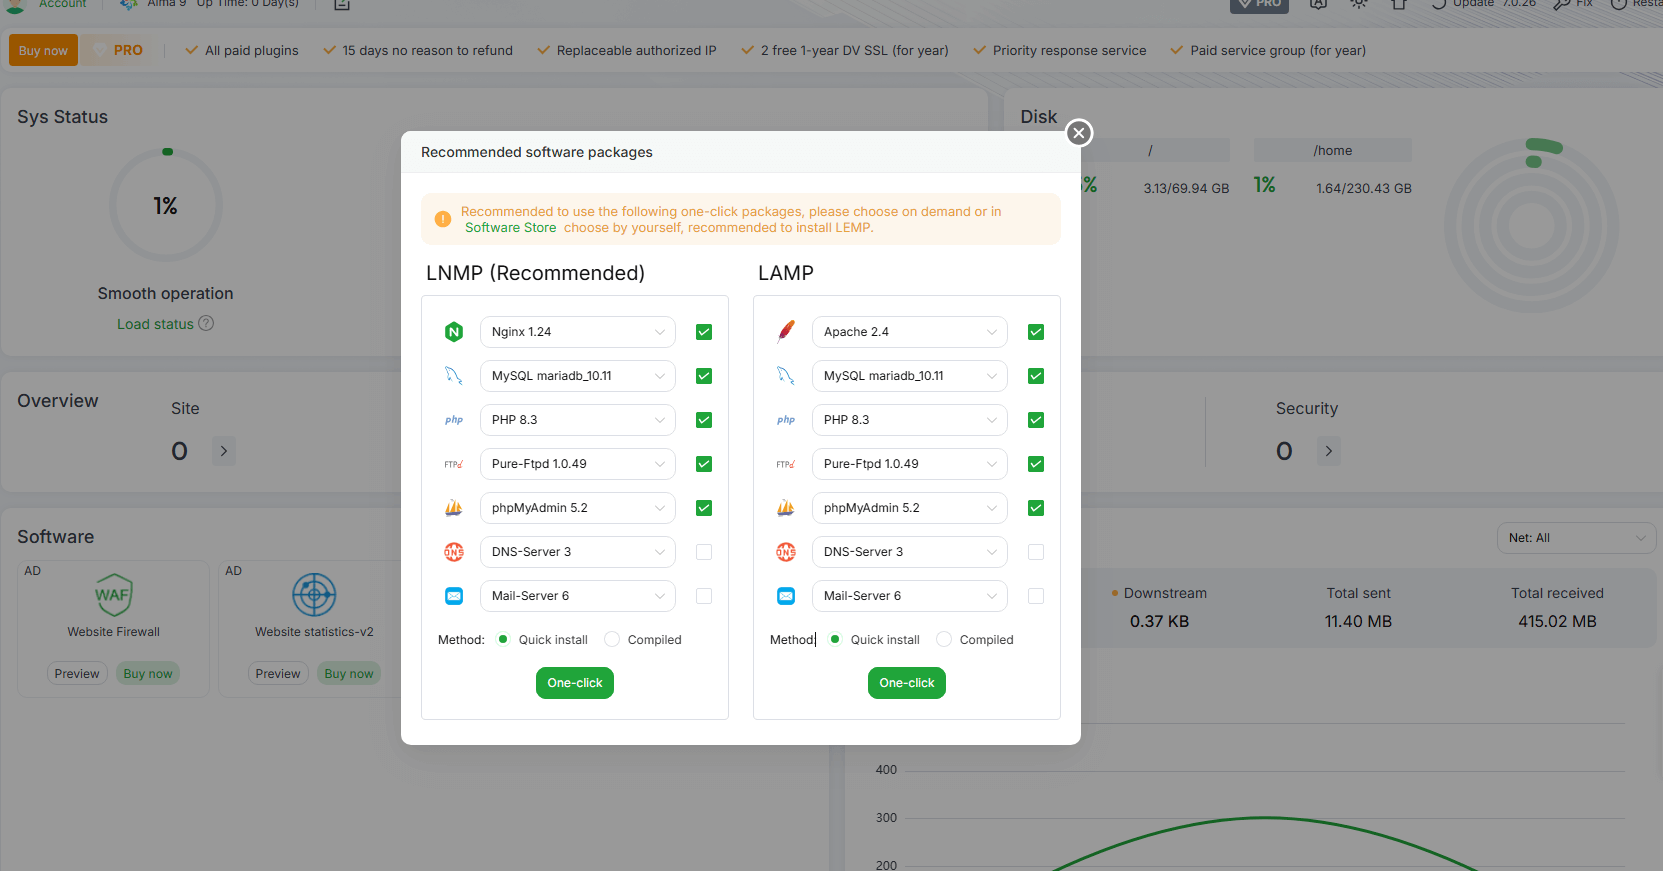The height and width of the screenshot is (871, 1663).
Task: Click the Website statistics-v2 target icon
Action: coord(314,595)
